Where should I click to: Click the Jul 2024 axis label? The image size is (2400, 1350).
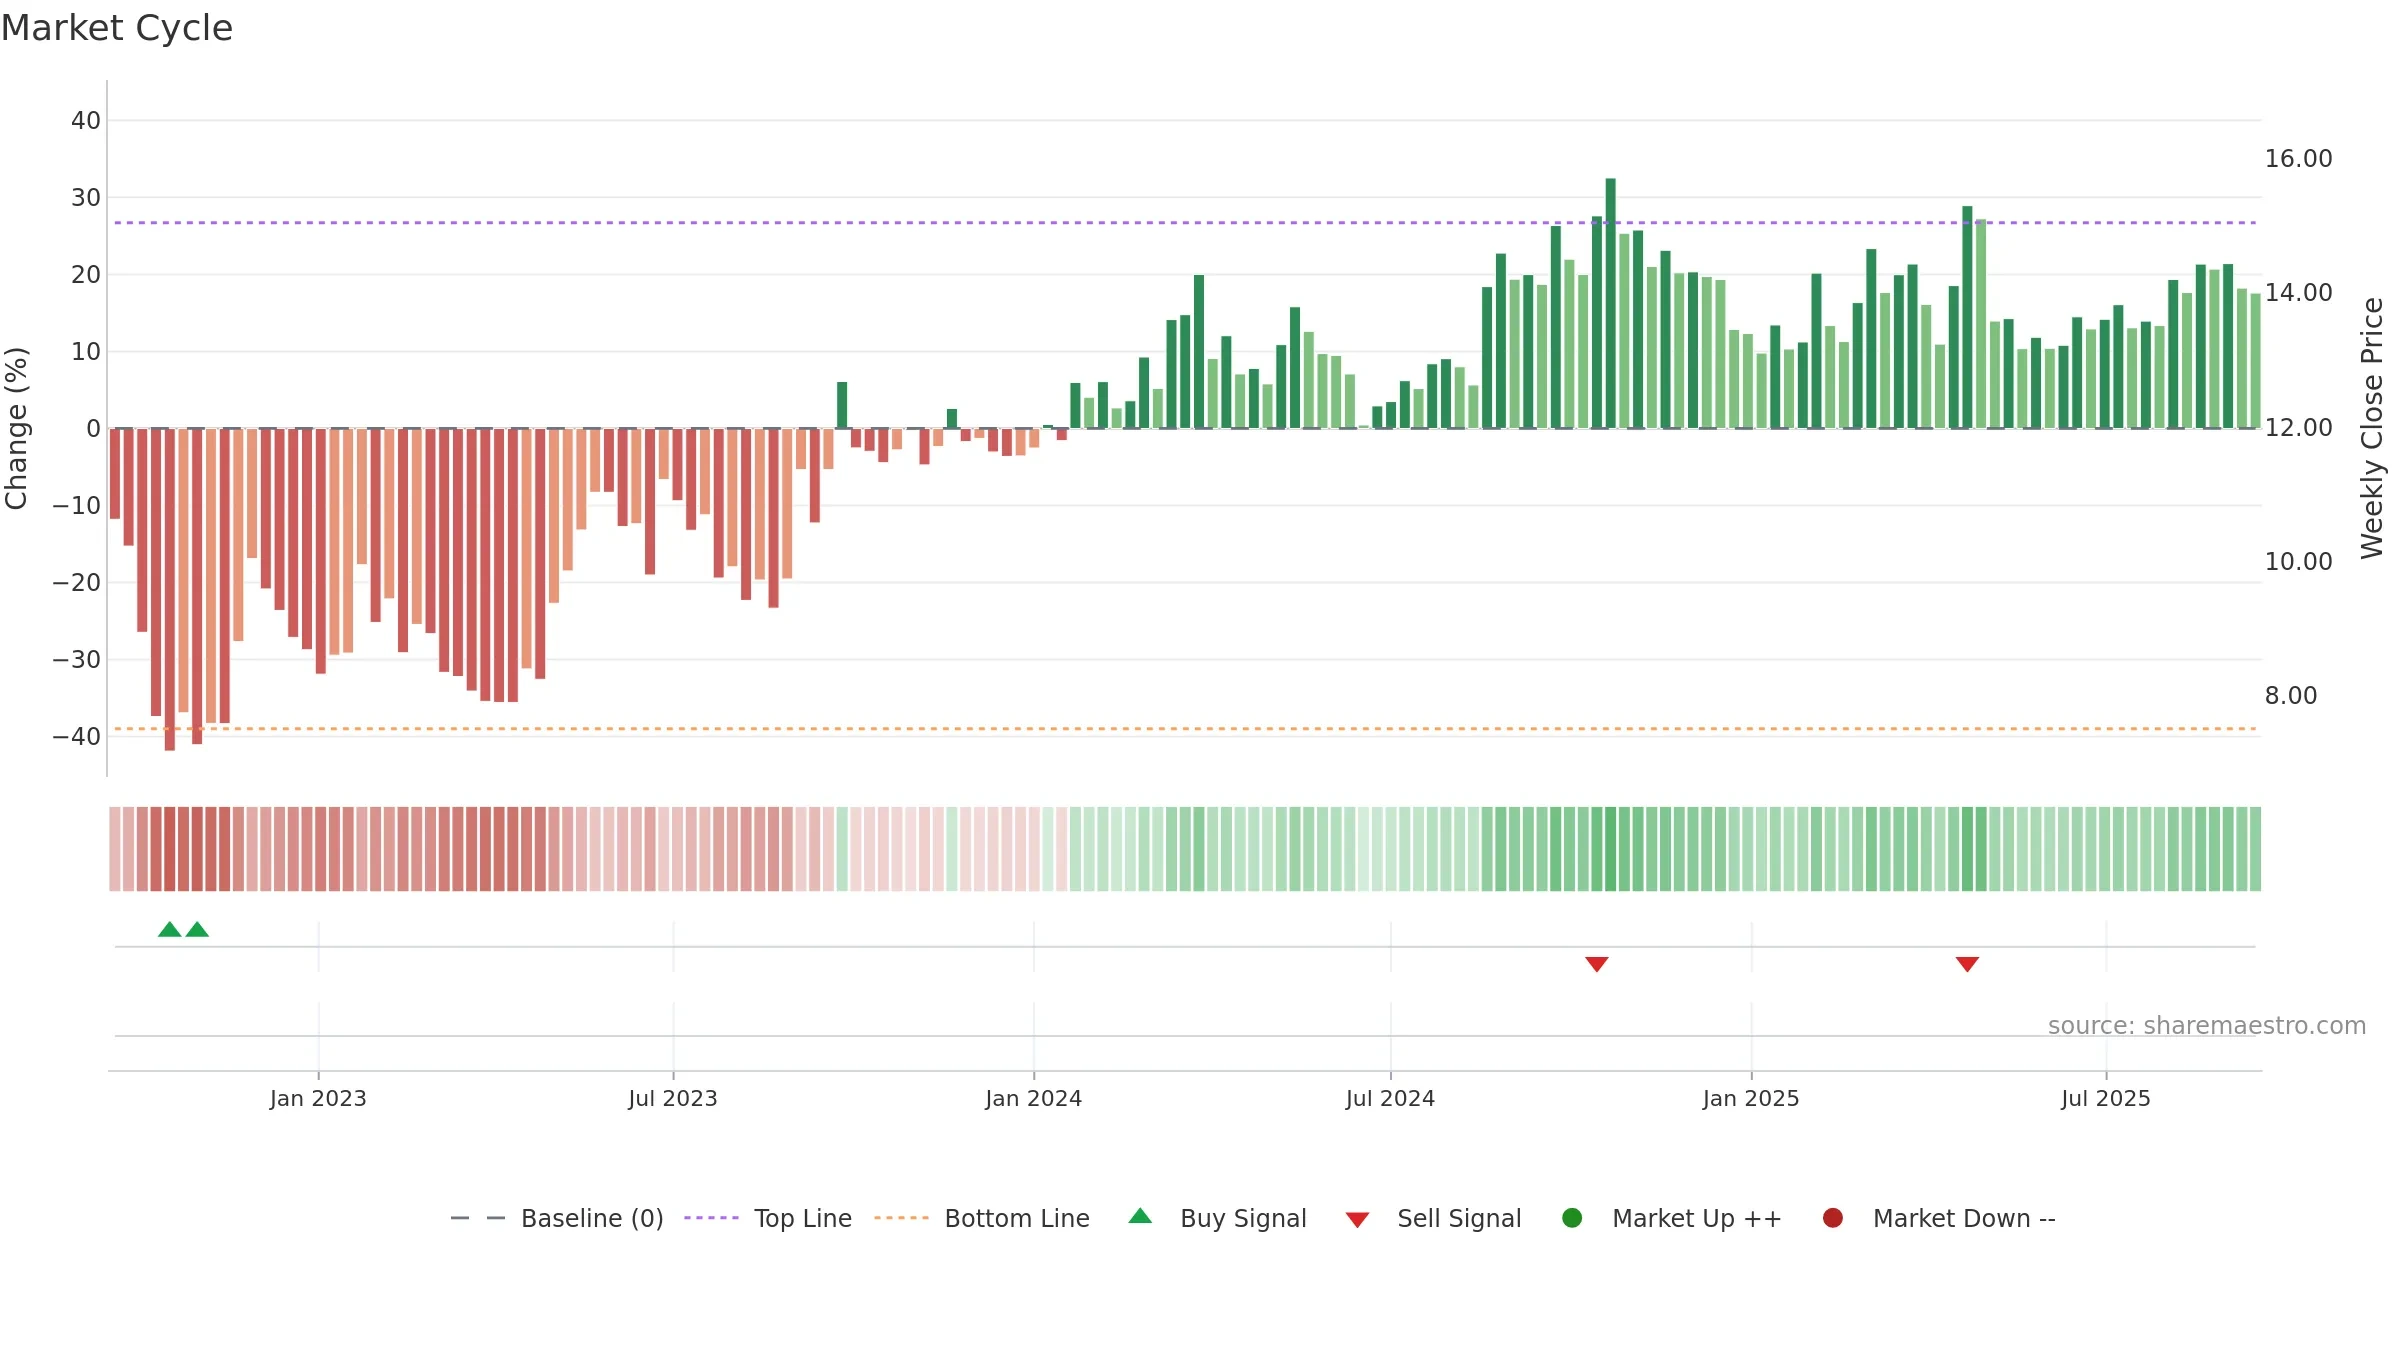1390,1098
